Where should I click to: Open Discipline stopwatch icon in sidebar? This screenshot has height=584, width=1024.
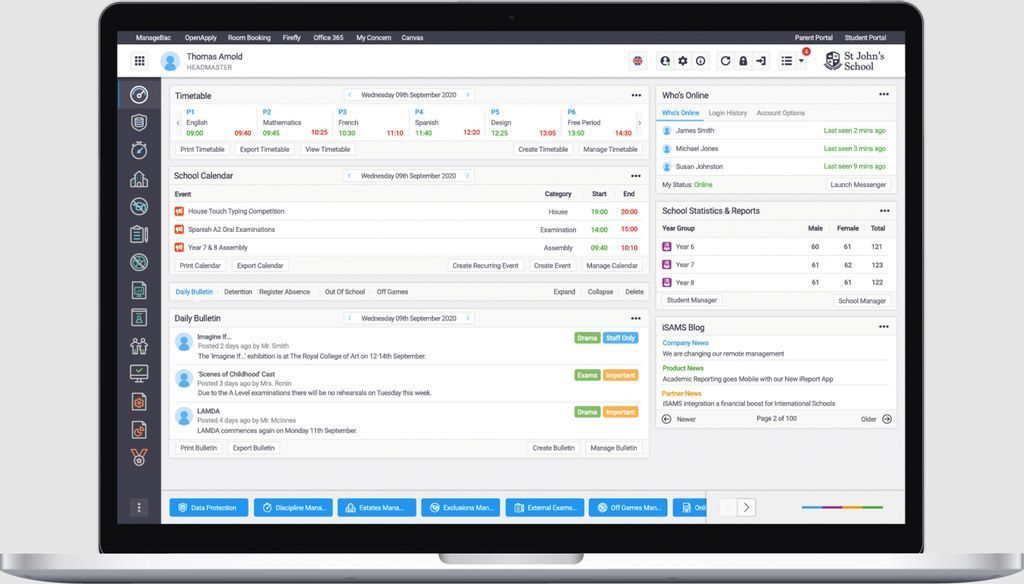tap(138, 150)
